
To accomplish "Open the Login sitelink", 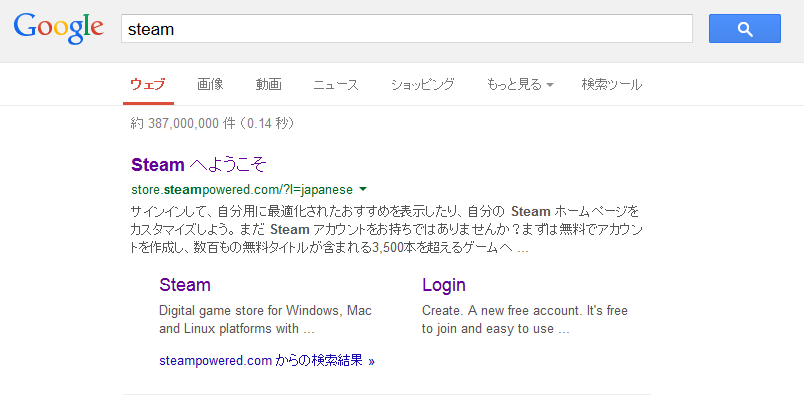I will pyautogui.click(x=444, y=285).
